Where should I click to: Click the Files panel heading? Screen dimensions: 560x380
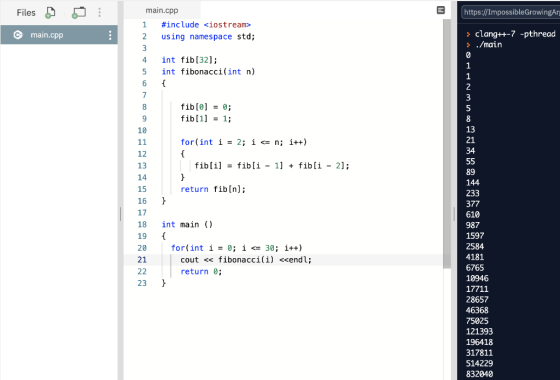(x=26, y=13)
